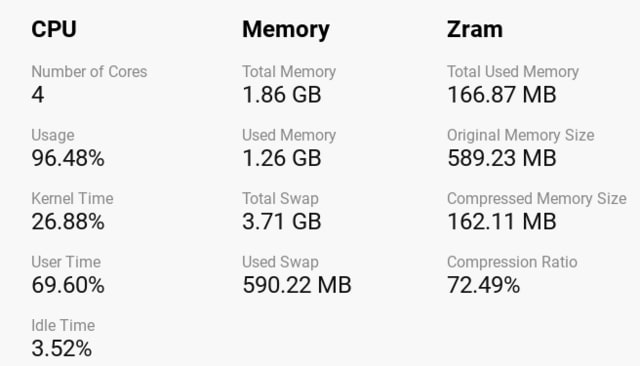
Task: Select the Kernel Time 26.88% reading
Action: pos(68,222)
